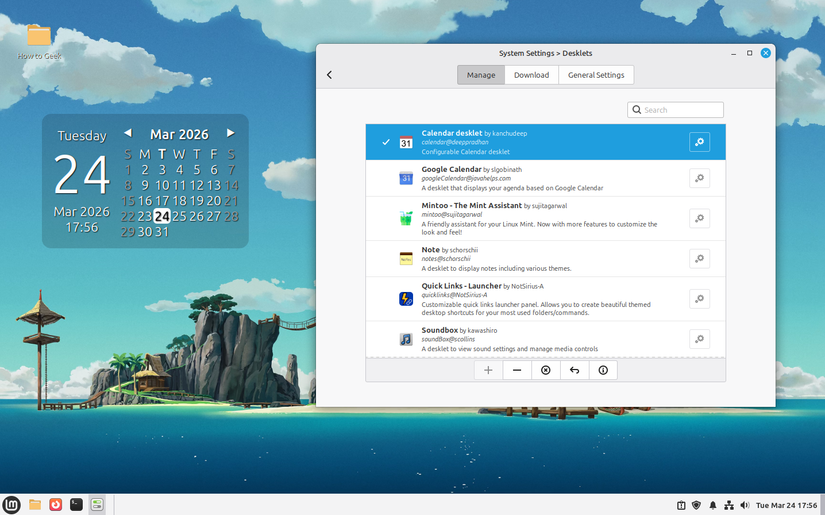Open settings gear for Quick Links Launcher

click(699, 299)
